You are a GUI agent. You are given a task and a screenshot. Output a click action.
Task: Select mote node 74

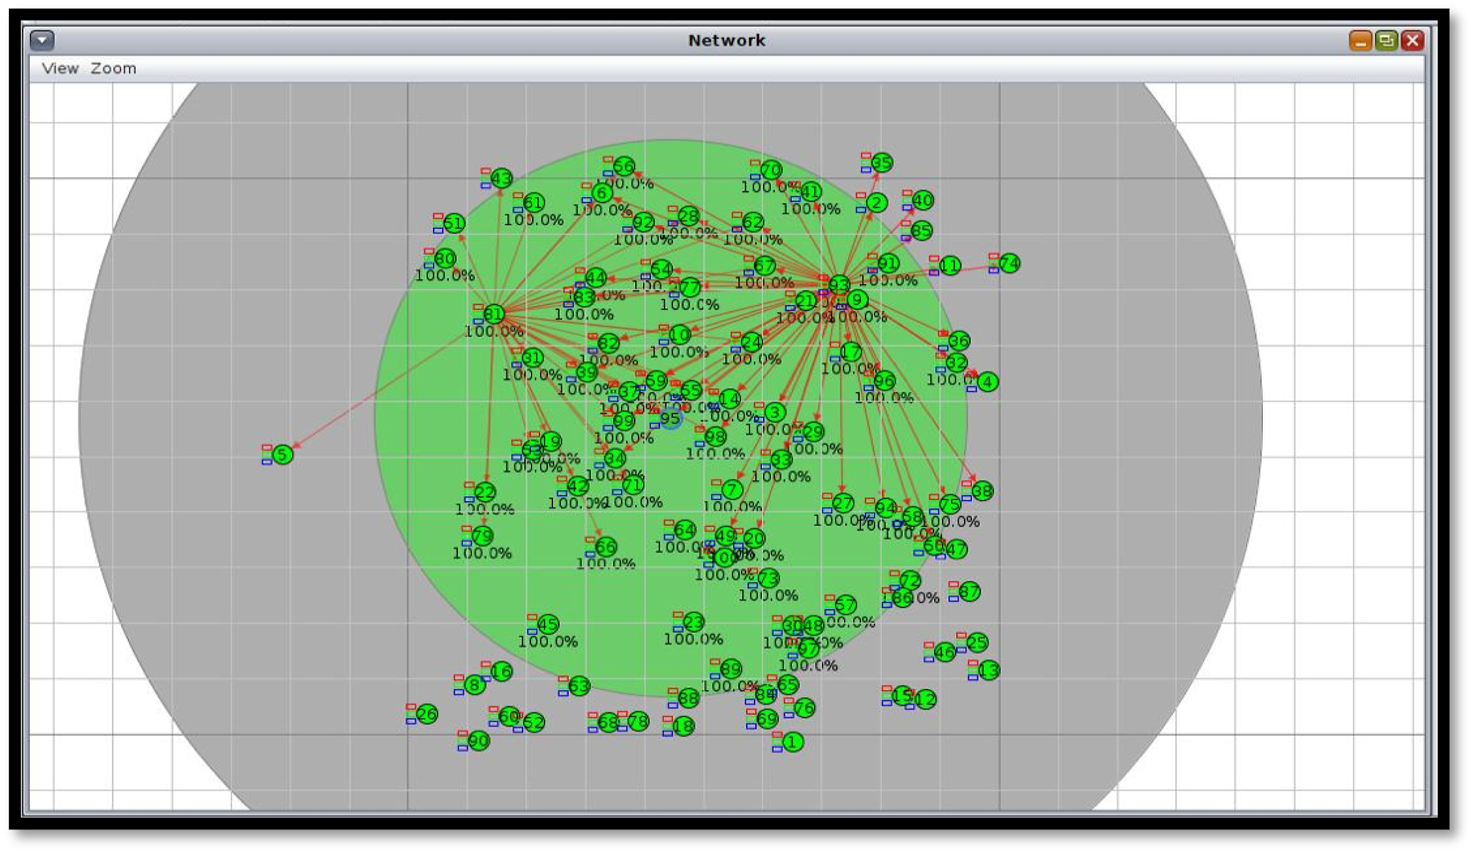[1009, 263]
